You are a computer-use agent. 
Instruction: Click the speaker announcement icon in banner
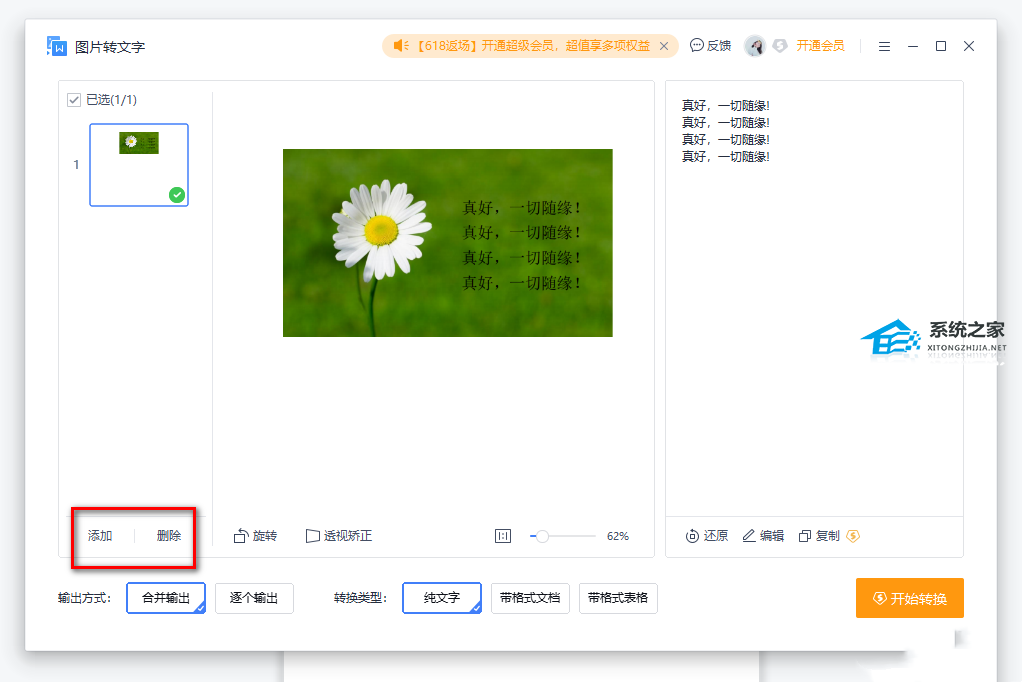click(x=401, y=46)
